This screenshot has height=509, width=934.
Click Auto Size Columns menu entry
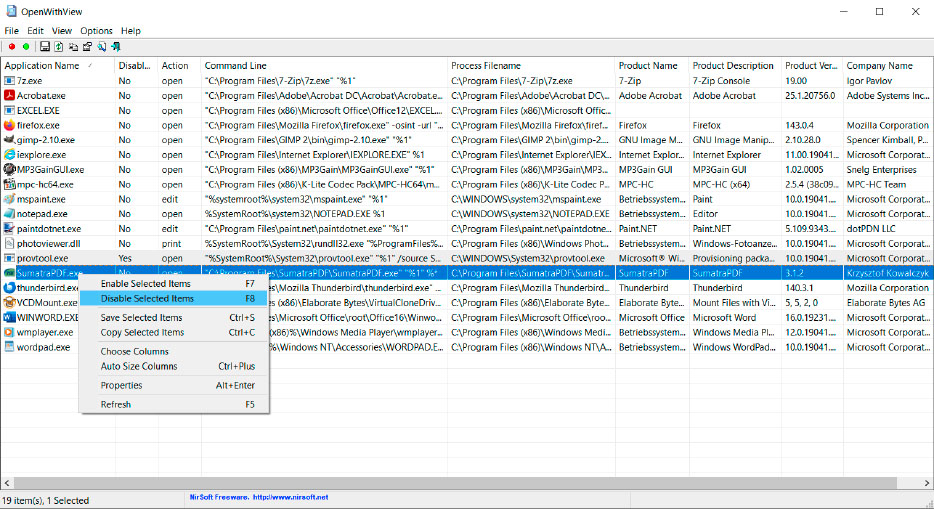pos(138,366)
